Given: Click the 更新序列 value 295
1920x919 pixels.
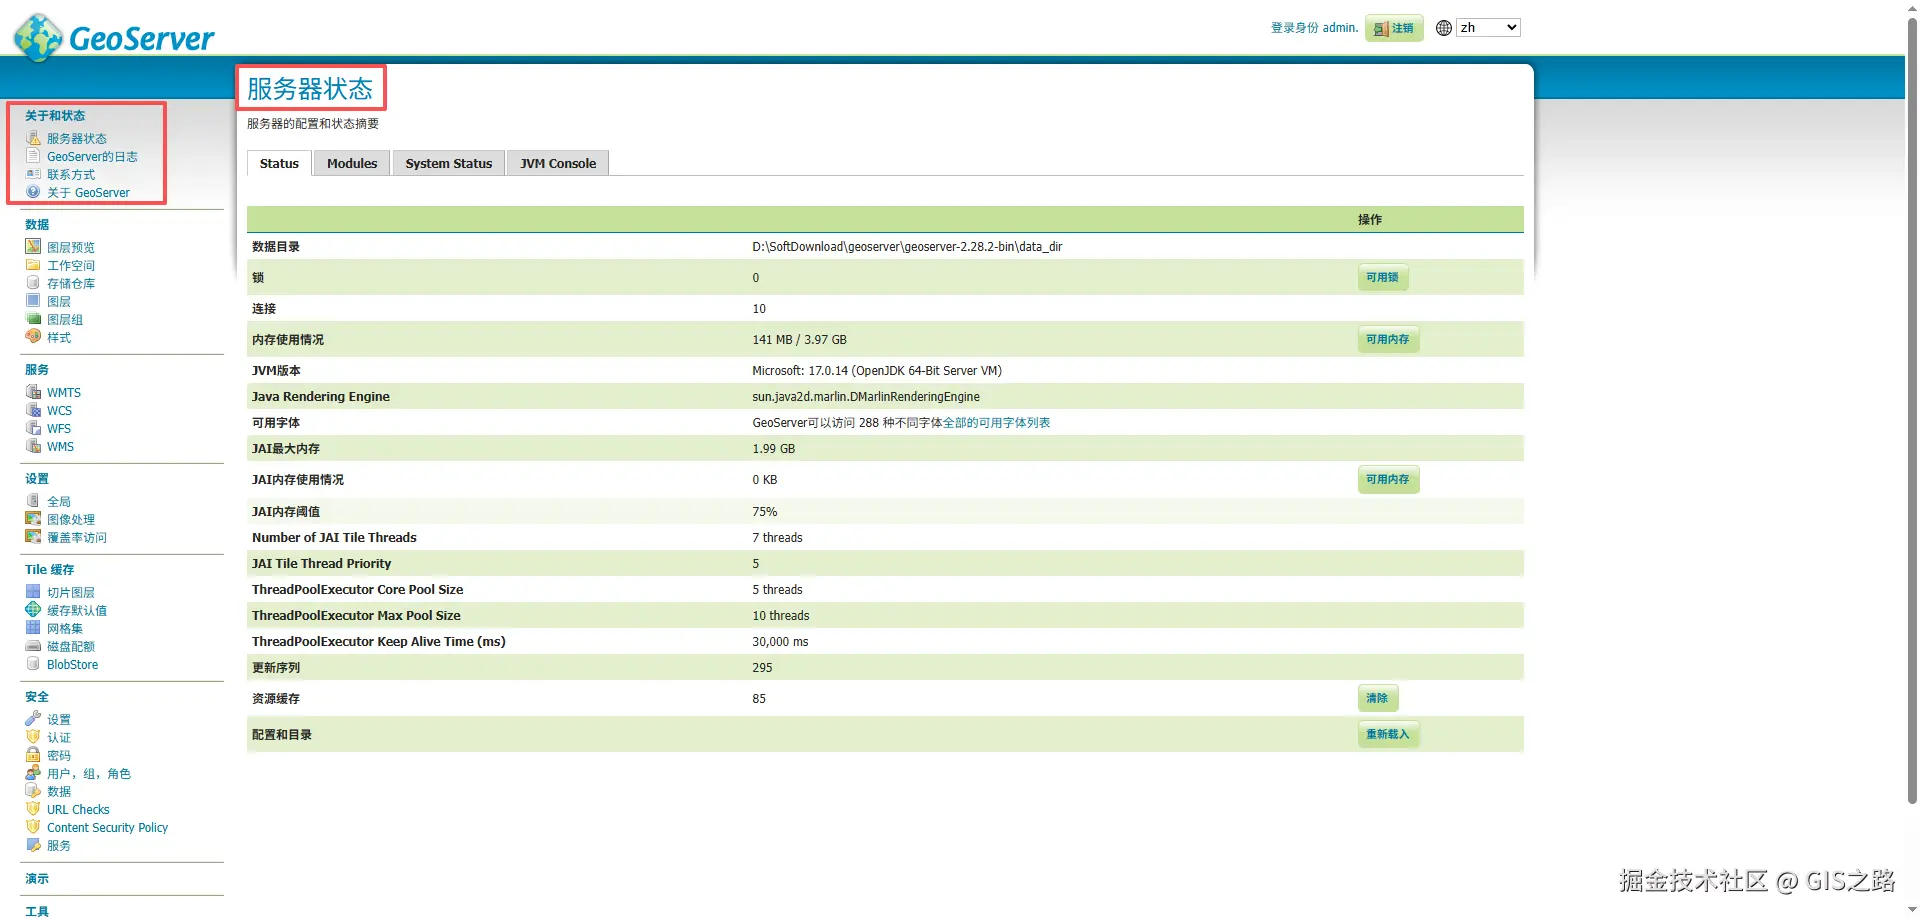Looking at the screenshot, I should click(762, 668).
